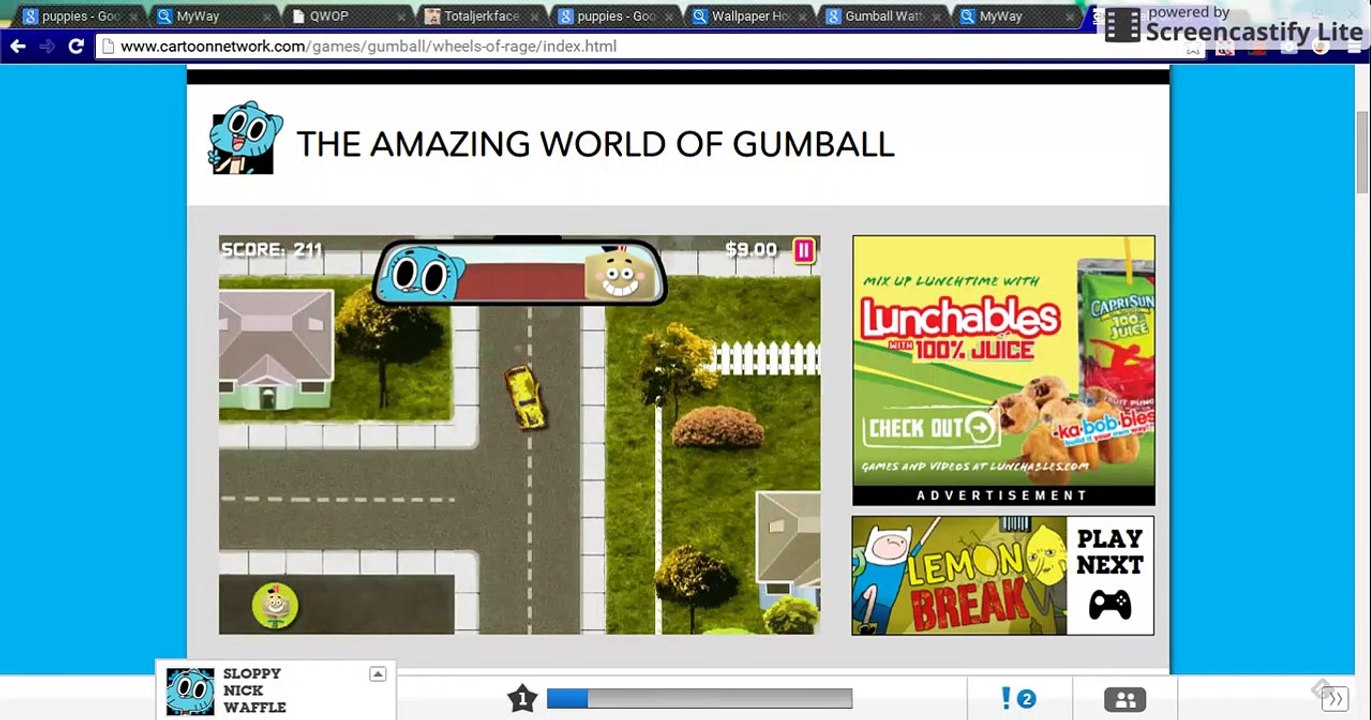Expand the Sloppy Nick Waffle profile panel arrow
The height and width of the screenshot is (720, 1371).
point(377,674)
